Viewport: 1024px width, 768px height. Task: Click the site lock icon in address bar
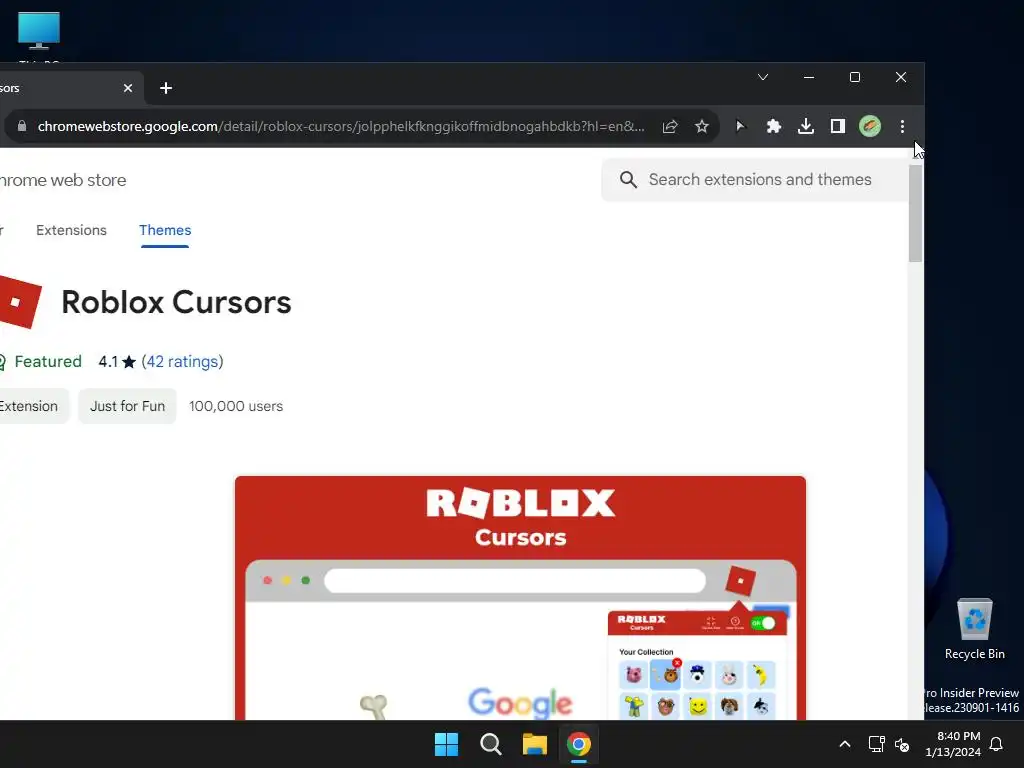pyautogui.click(x=22, y=126)
